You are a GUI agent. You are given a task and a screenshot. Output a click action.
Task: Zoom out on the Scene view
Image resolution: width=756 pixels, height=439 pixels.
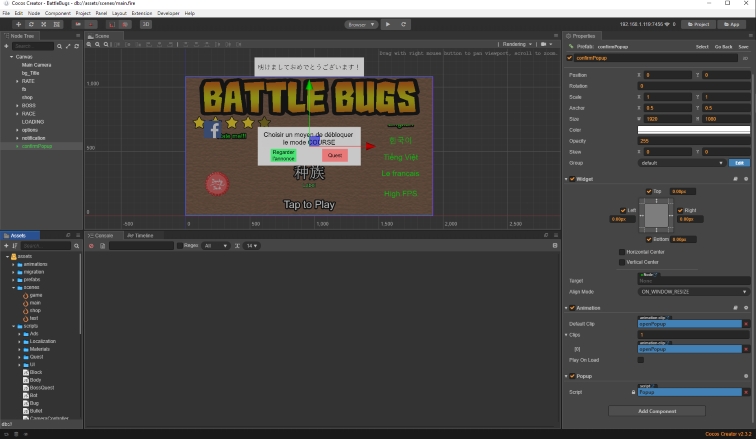97,44
